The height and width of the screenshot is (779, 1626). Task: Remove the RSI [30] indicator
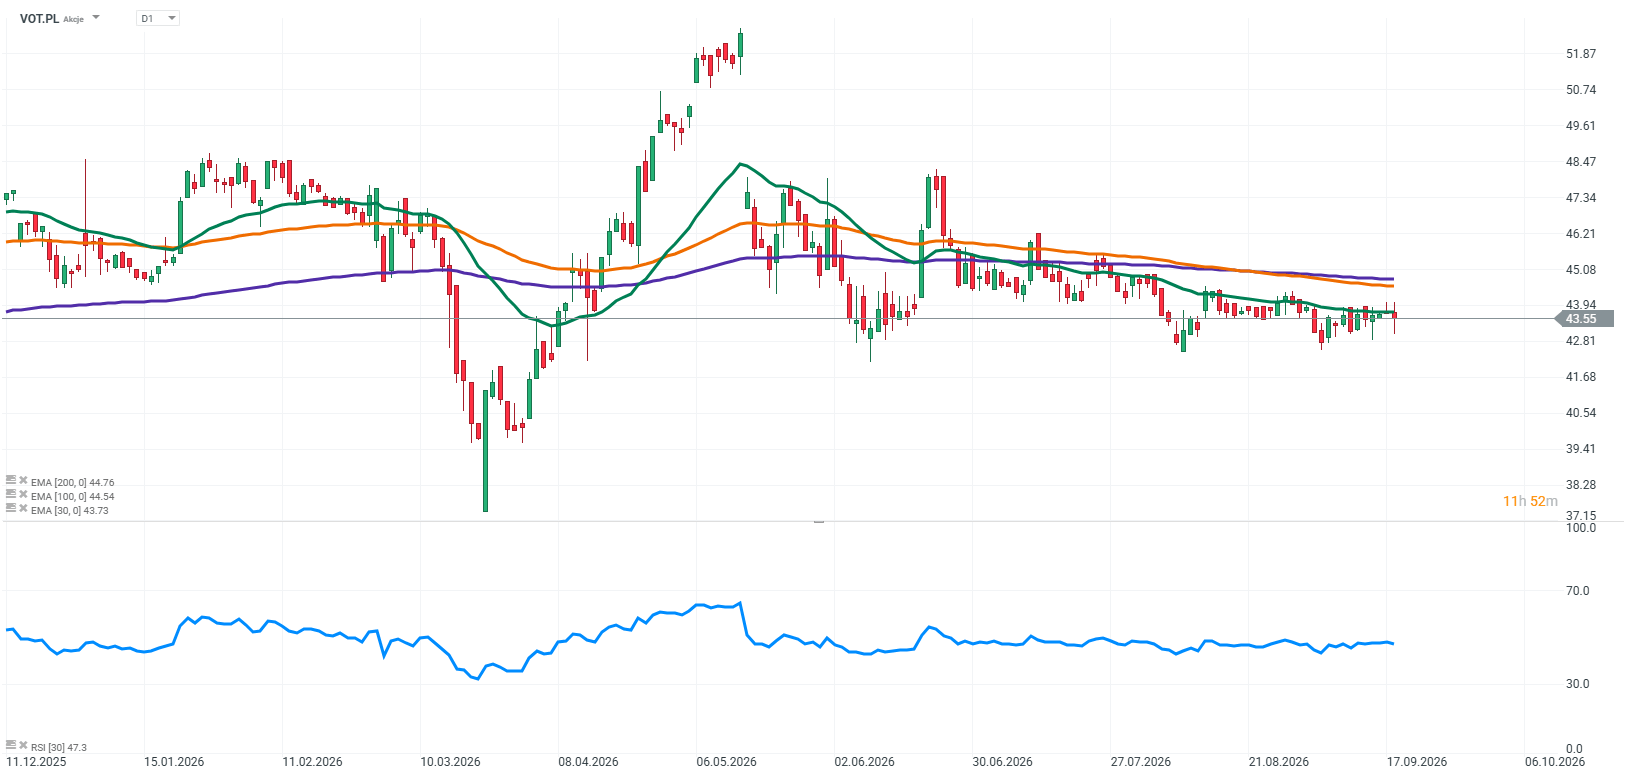pos(23,745)
